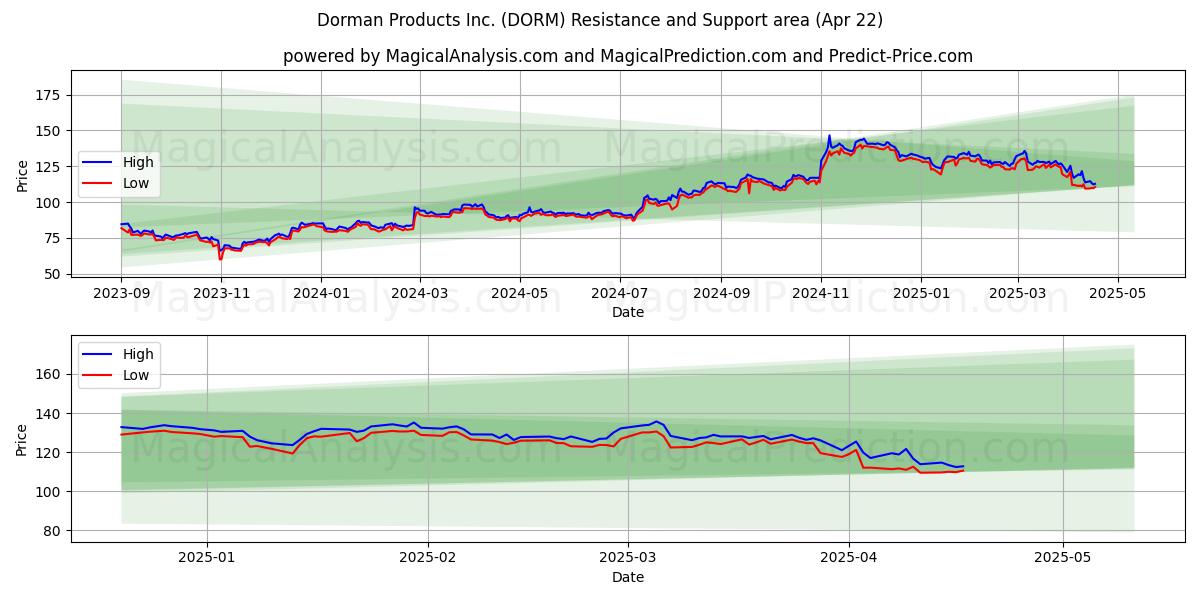Click the '140' y-axis label in bottom chart
Viewport: 1200px width, 600px height.
(50, 413)
